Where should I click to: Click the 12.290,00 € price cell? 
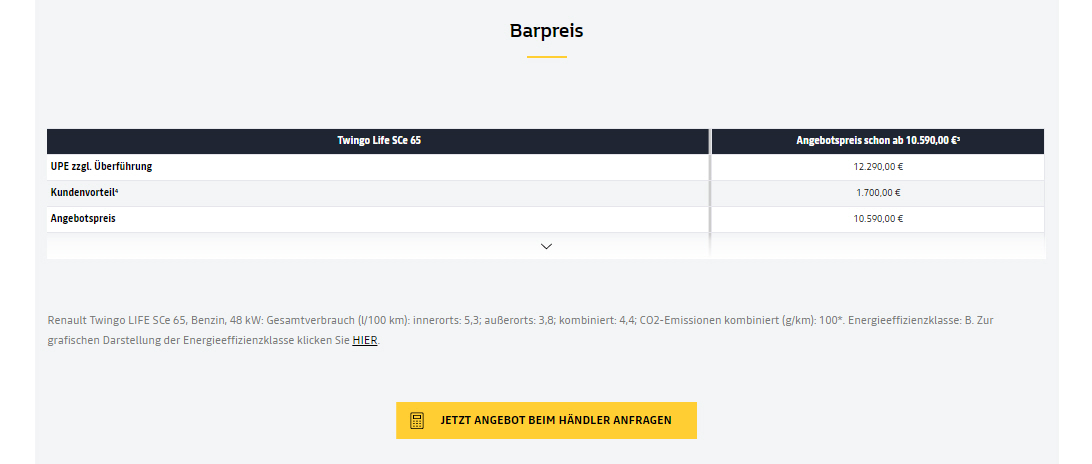coord(878,167)
